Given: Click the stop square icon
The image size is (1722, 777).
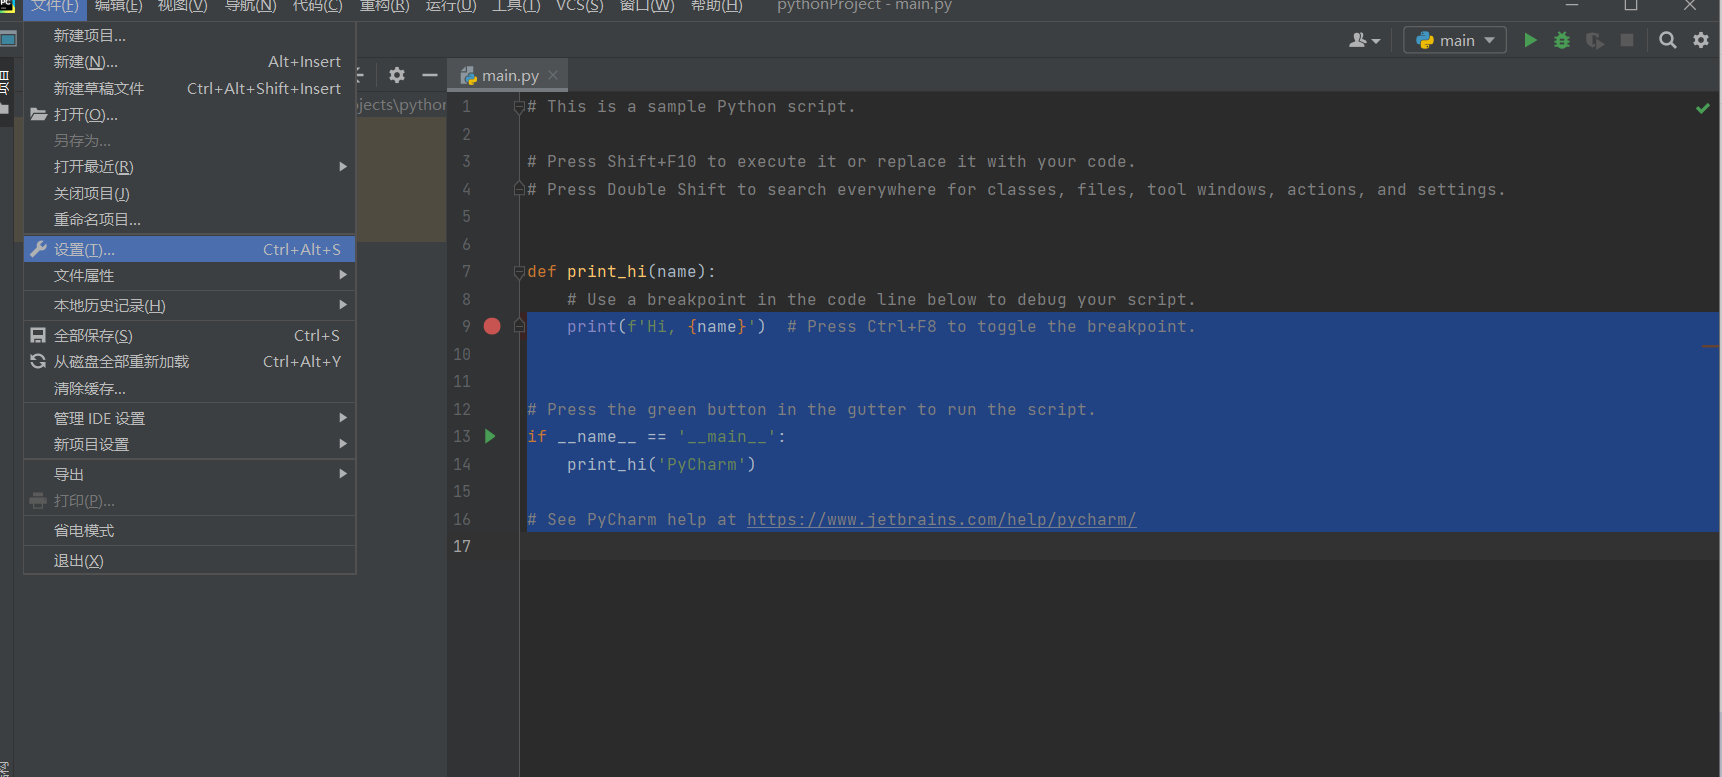Looking at the screenshot, I should click(1627, 40).
